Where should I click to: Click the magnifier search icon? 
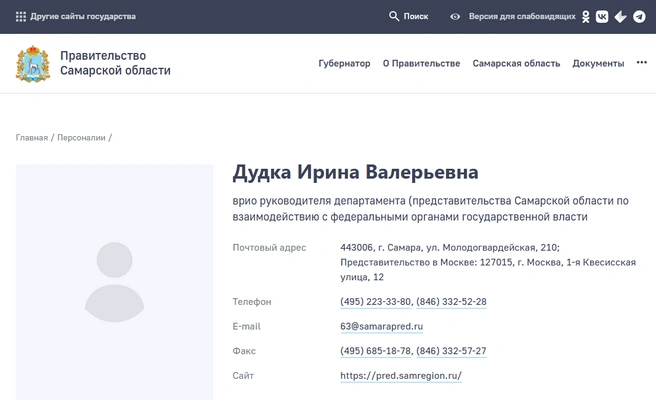[x=394, y=16]
